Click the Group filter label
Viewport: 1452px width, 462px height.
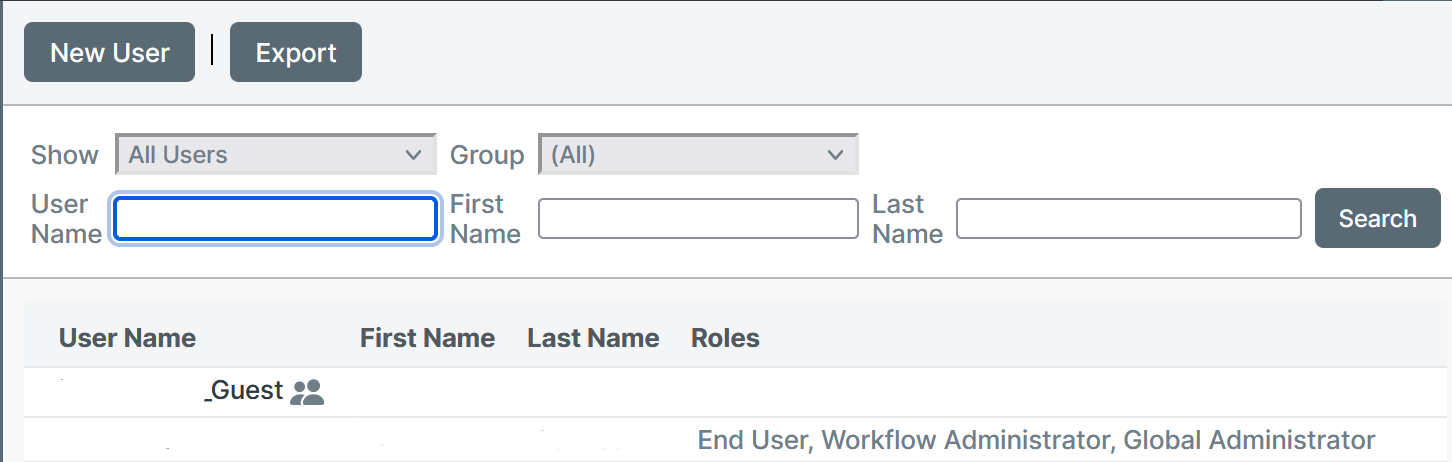(x=487, y=155)
